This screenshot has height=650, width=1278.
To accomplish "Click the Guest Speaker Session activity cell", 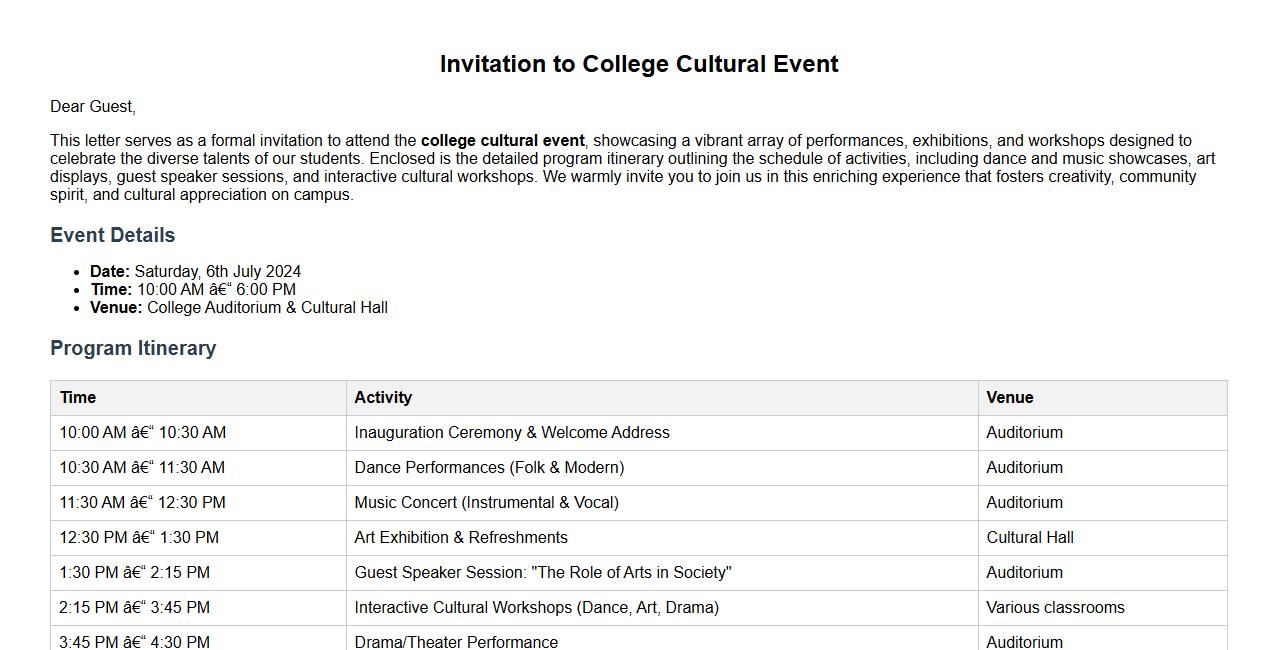I will click(543, 573).
